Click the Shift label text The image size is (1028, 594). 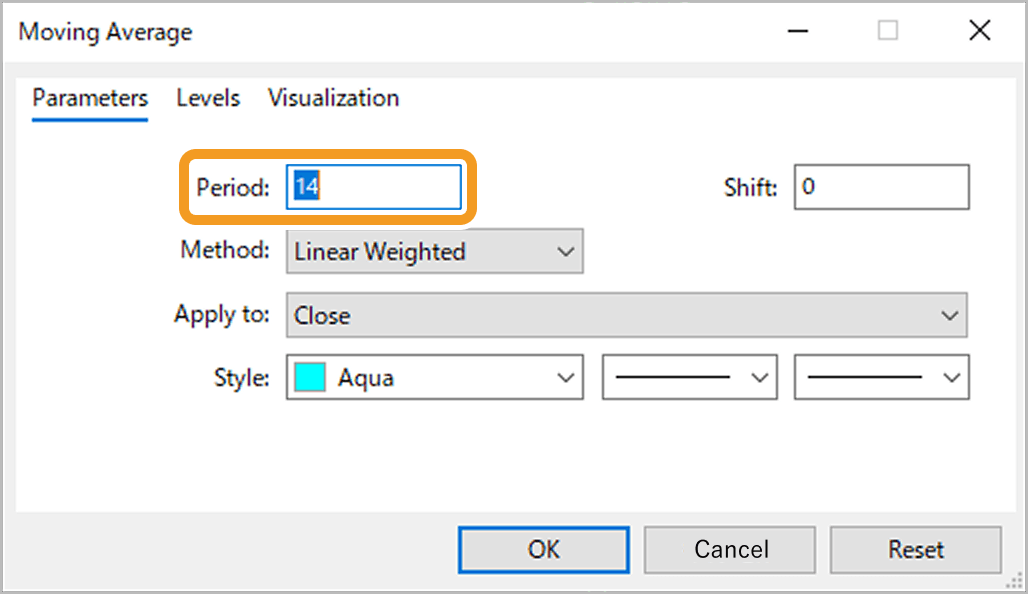click(x=750, y=187)
